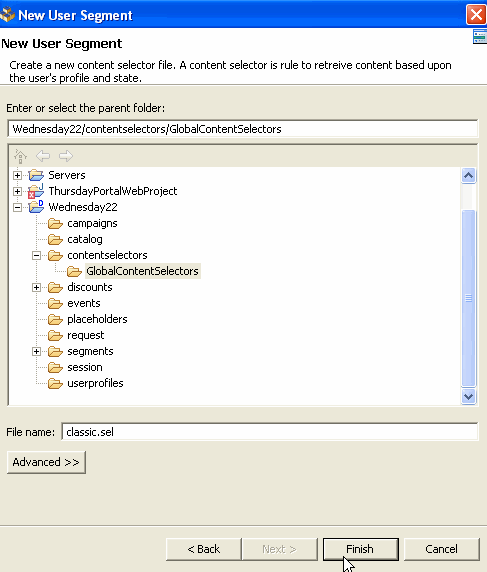Click the placeholders folder icon

click(x=55, y=319)
